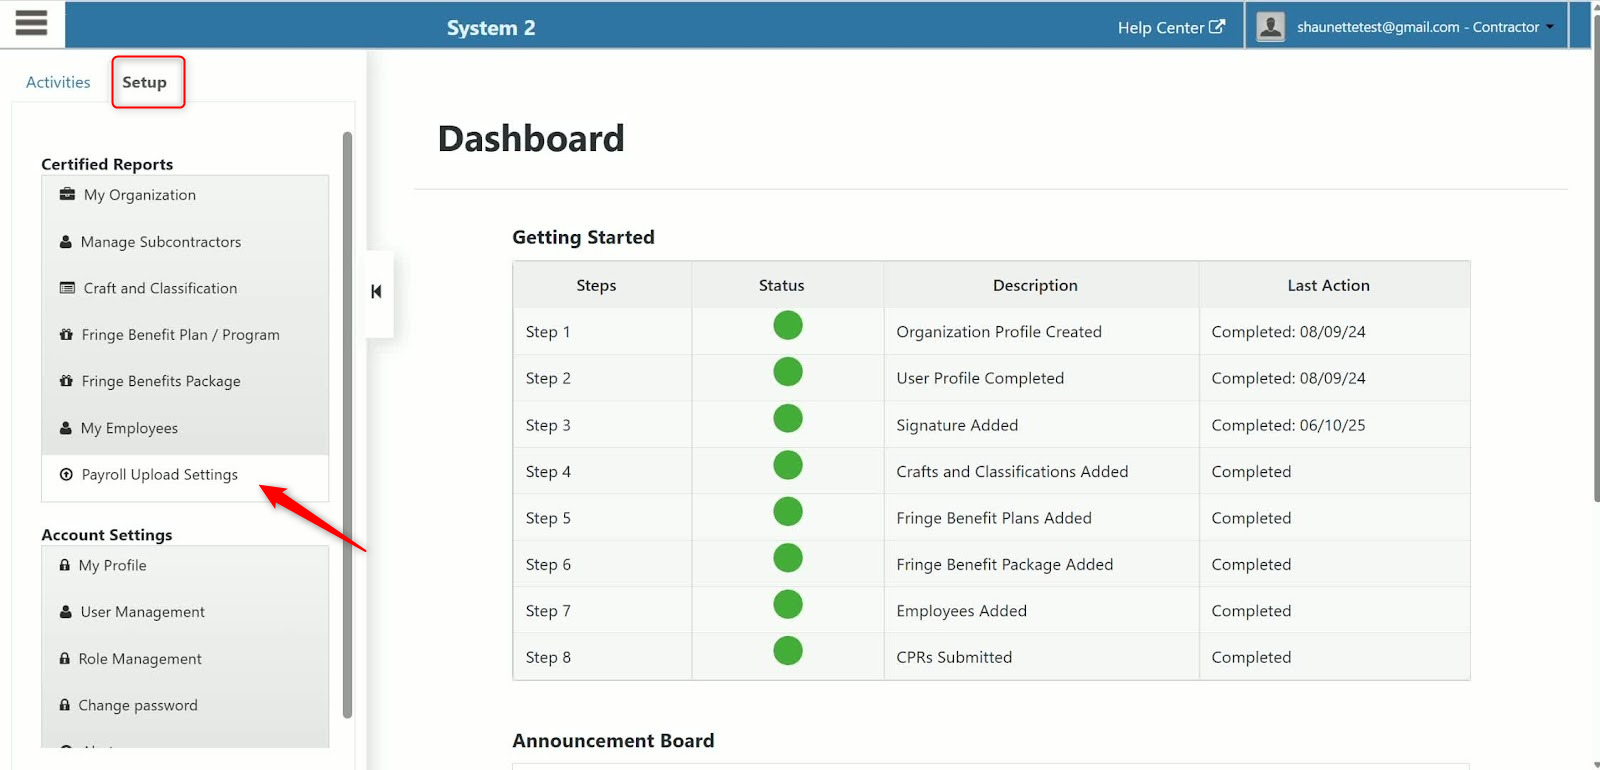Click the Account Settings section heading
Viewport: 1600px width, 770px height.
107,535
